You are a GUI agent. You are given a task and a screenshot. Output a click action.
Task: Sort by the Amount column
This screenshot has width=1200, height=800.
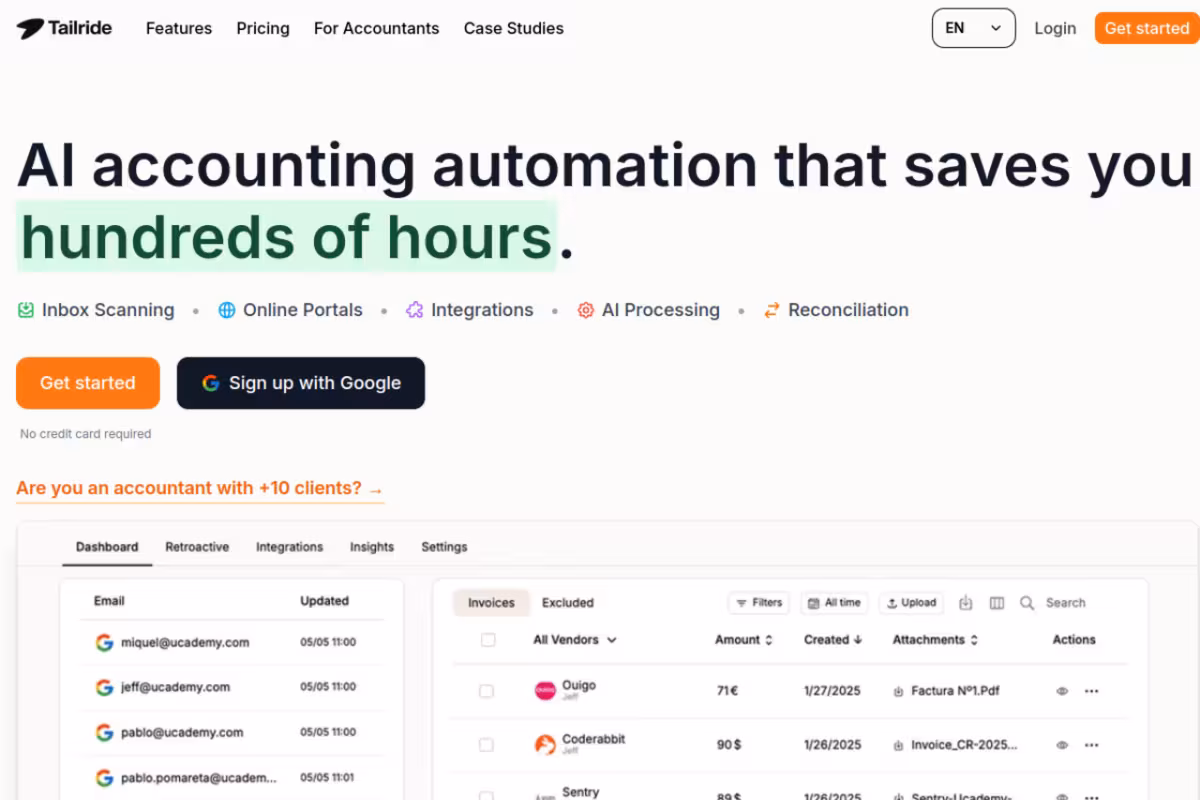point(744,640)
